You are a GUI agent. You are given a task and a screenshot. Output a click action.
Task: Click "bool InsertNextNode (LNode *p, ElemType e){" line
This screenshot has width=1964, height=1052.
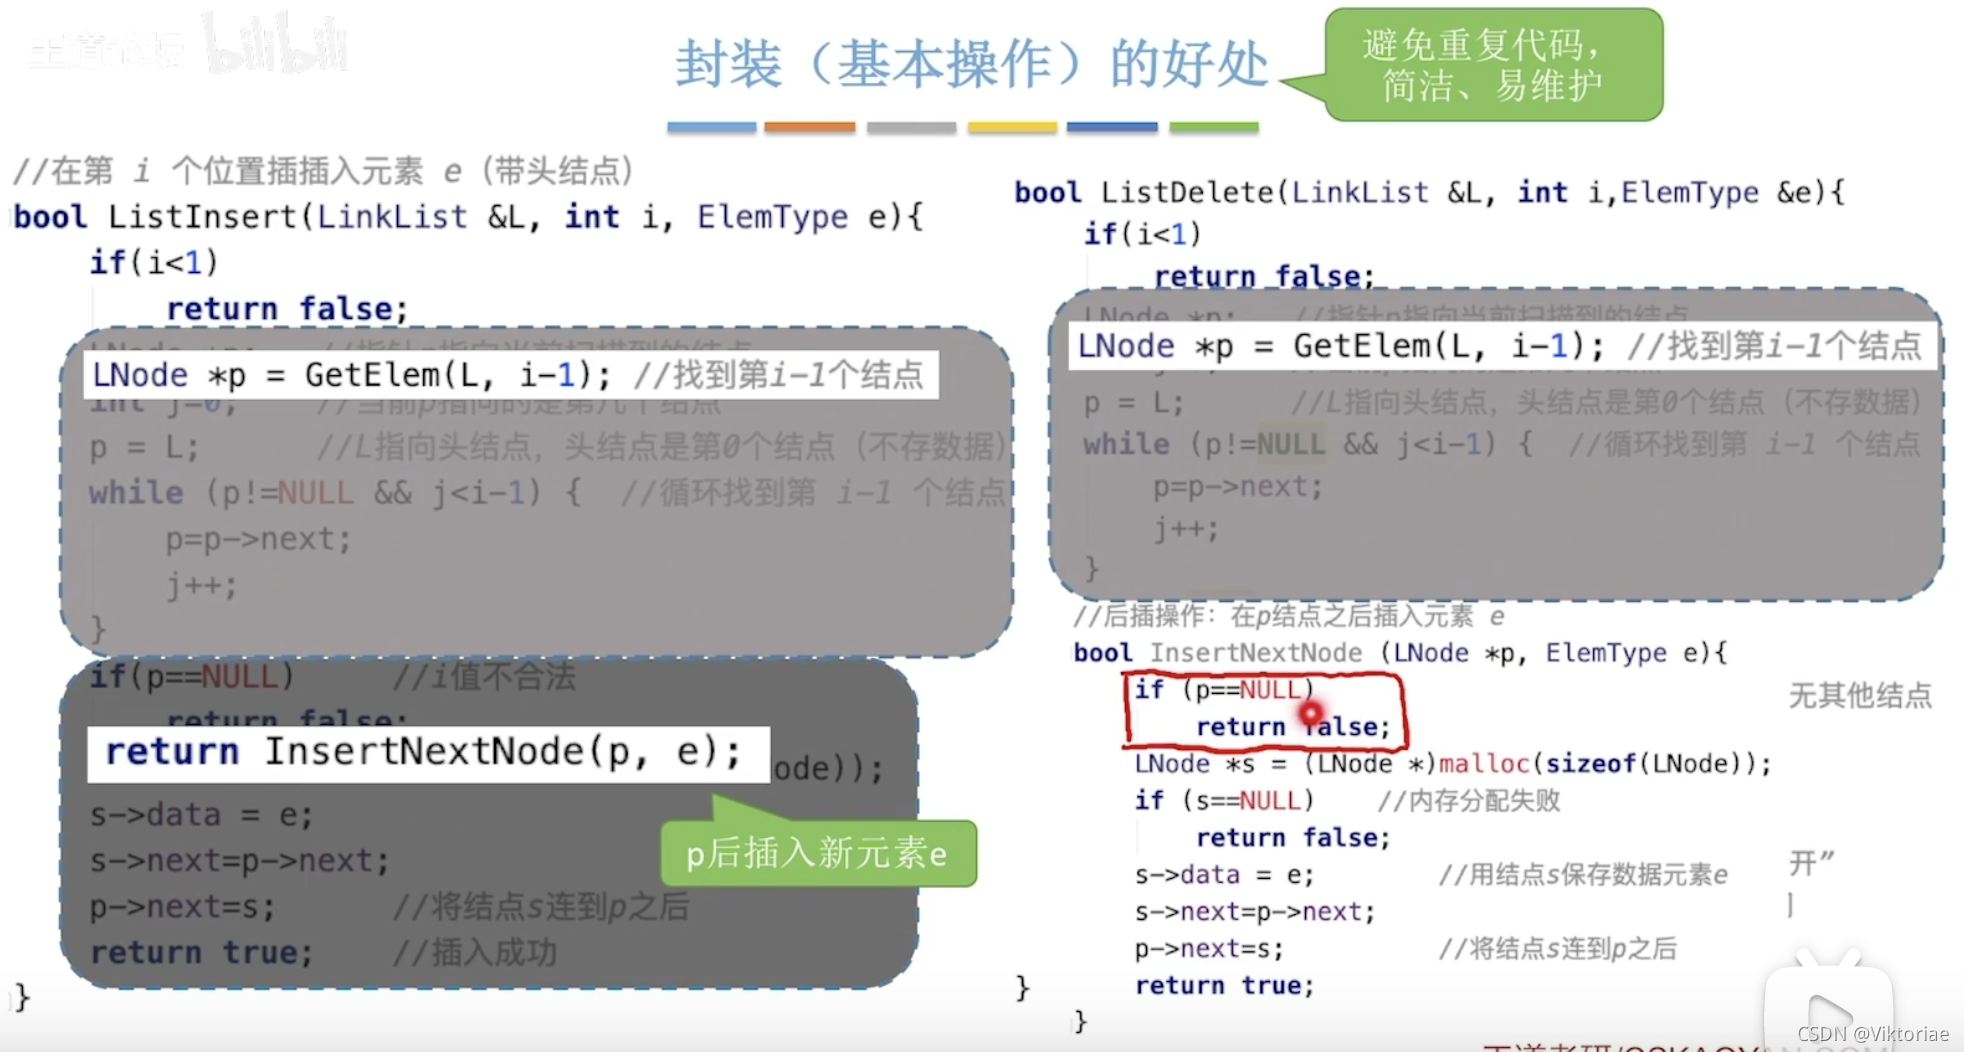click(1400, 653)
